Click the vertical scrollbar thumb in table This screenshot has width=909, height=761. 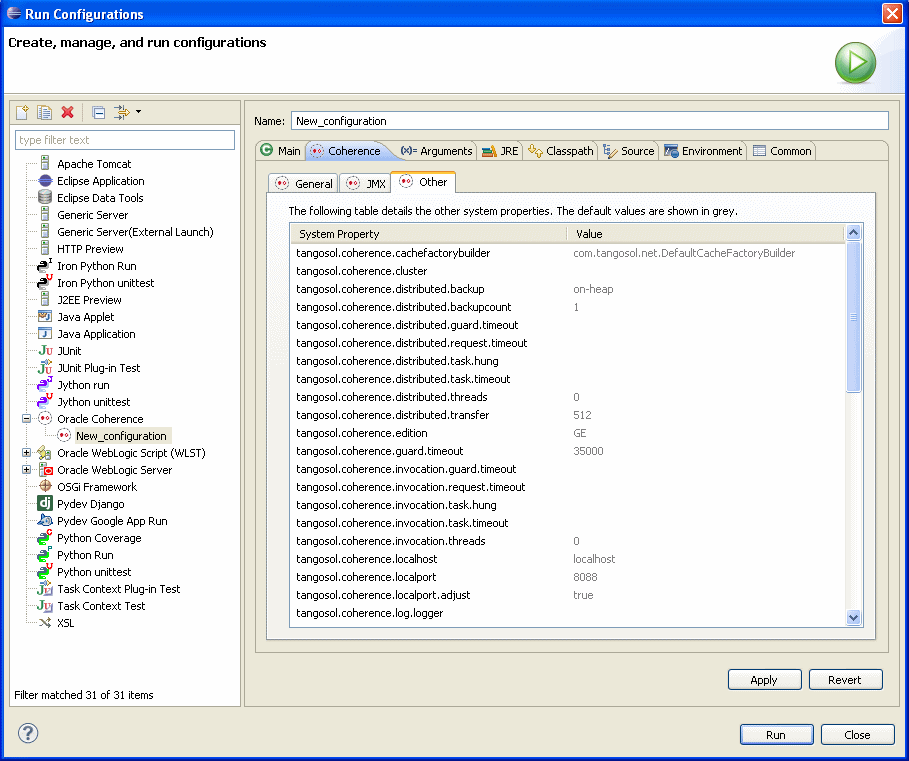853,317
